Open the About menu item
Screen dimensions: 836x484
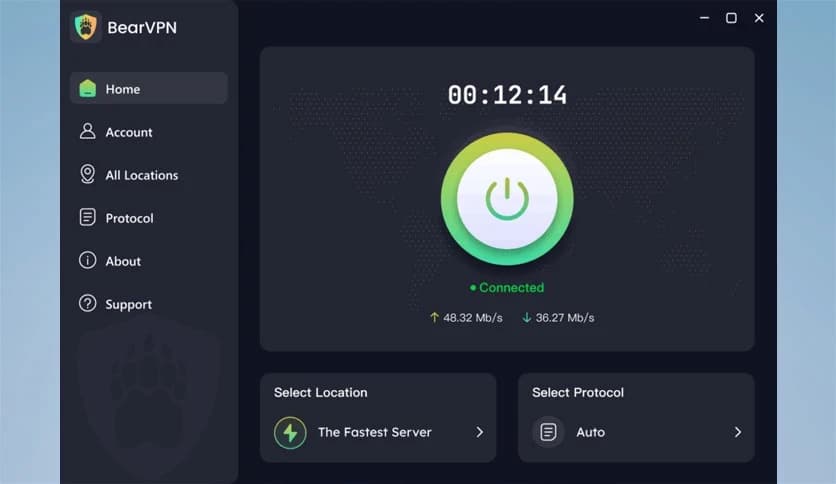[x=149, y=261]
